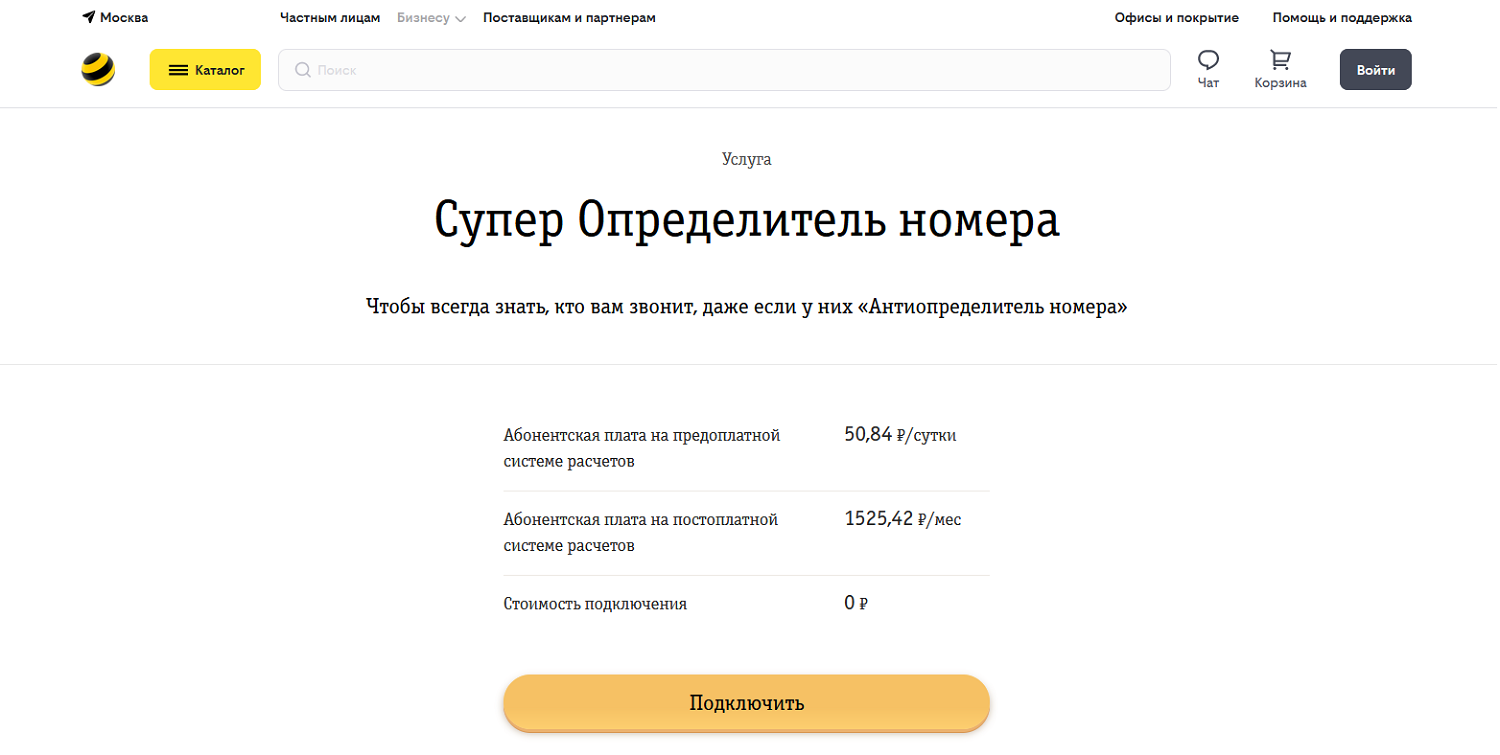Click Абонентская плата на постоплатной системе label
The height and width of the screenshot is (755, 1500).
coord(641,532)
